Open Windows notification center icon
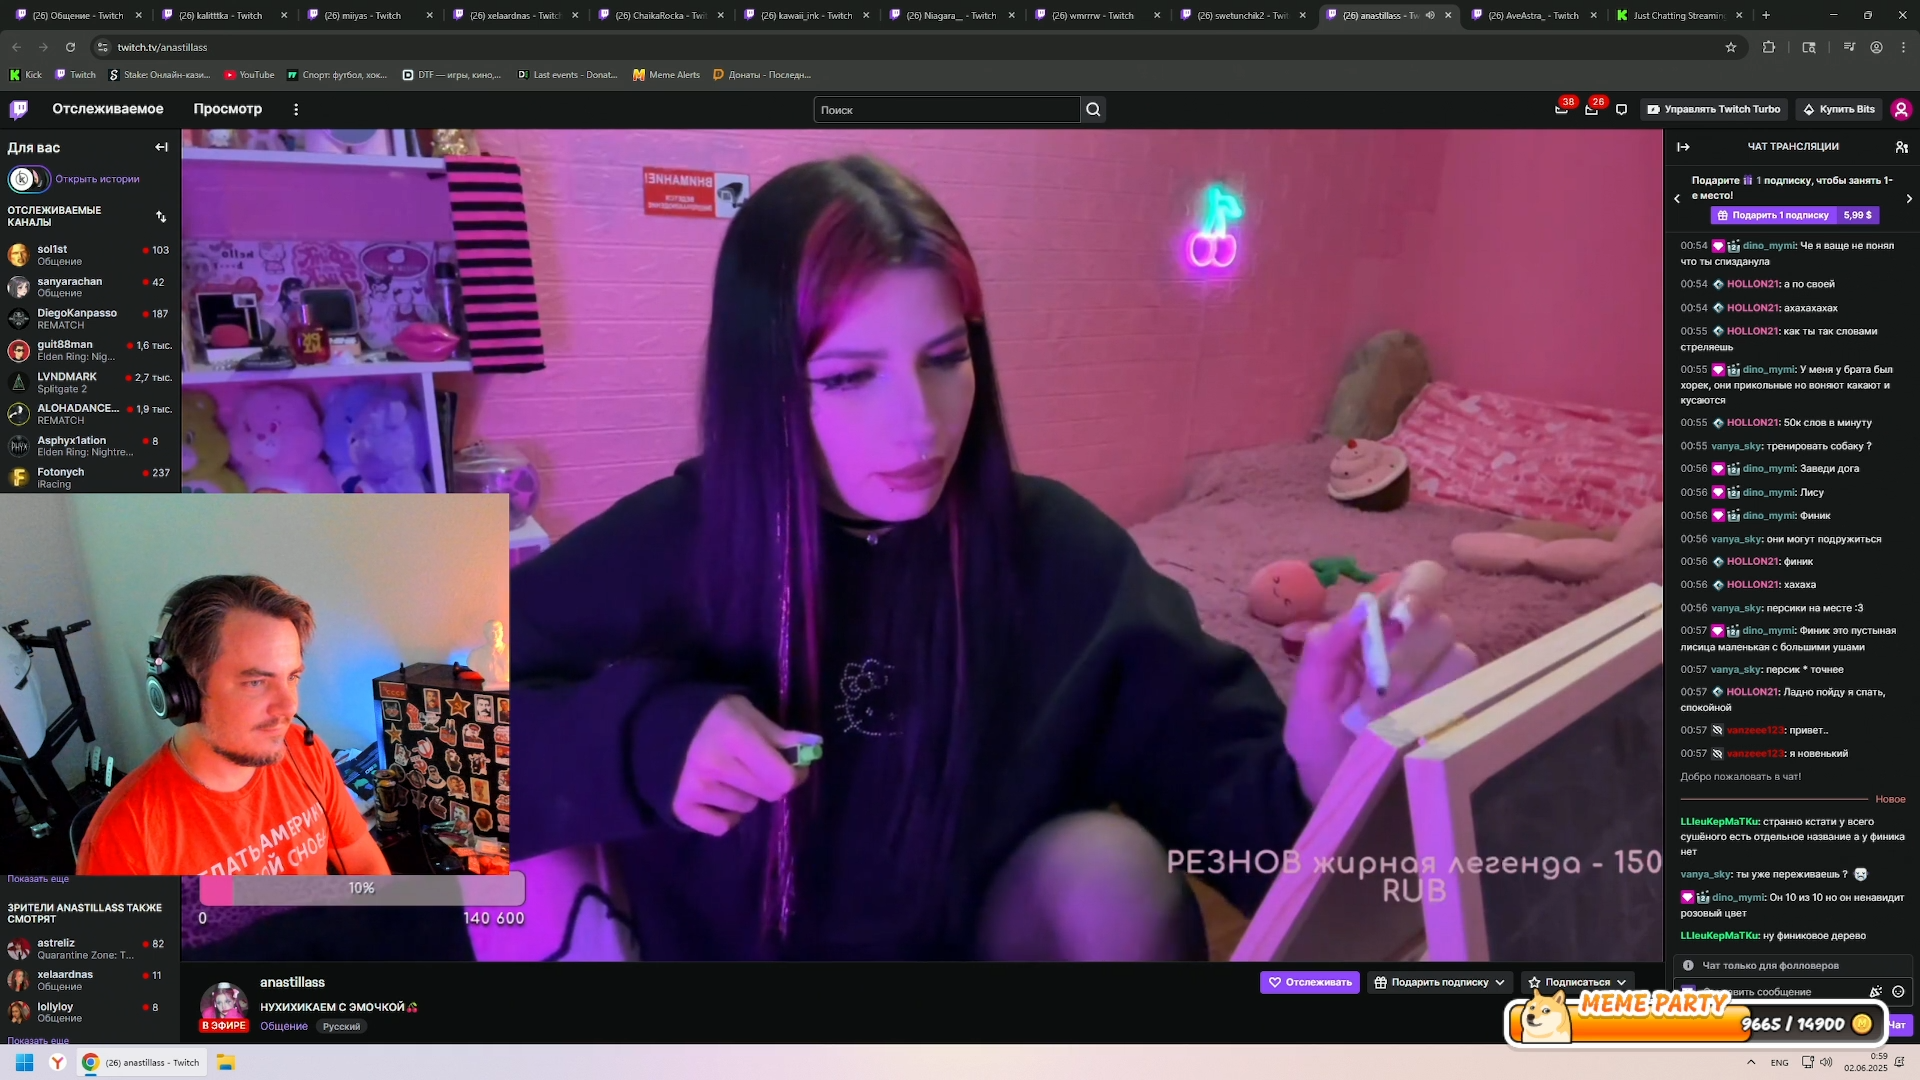1920x1080 pixels. (1899, 1062)
